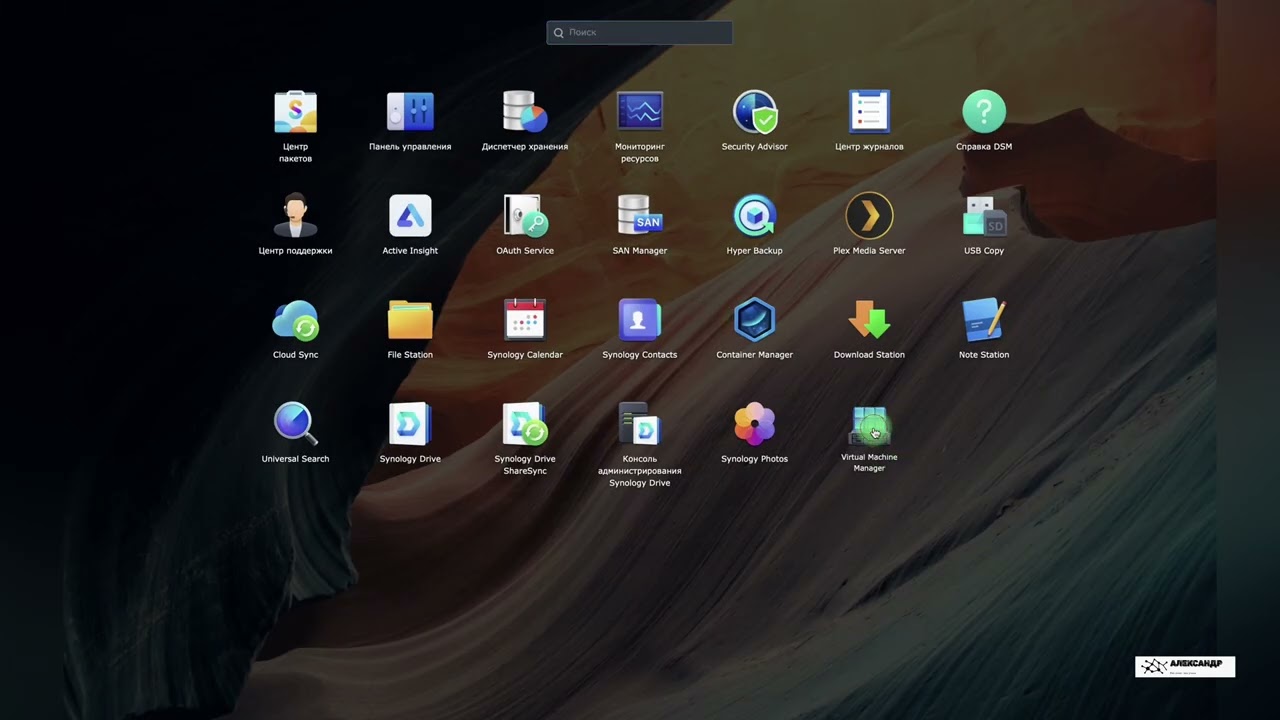Open OAuth Service
The width and height of the screenshot is (1280, 720).
coord(525,216)
